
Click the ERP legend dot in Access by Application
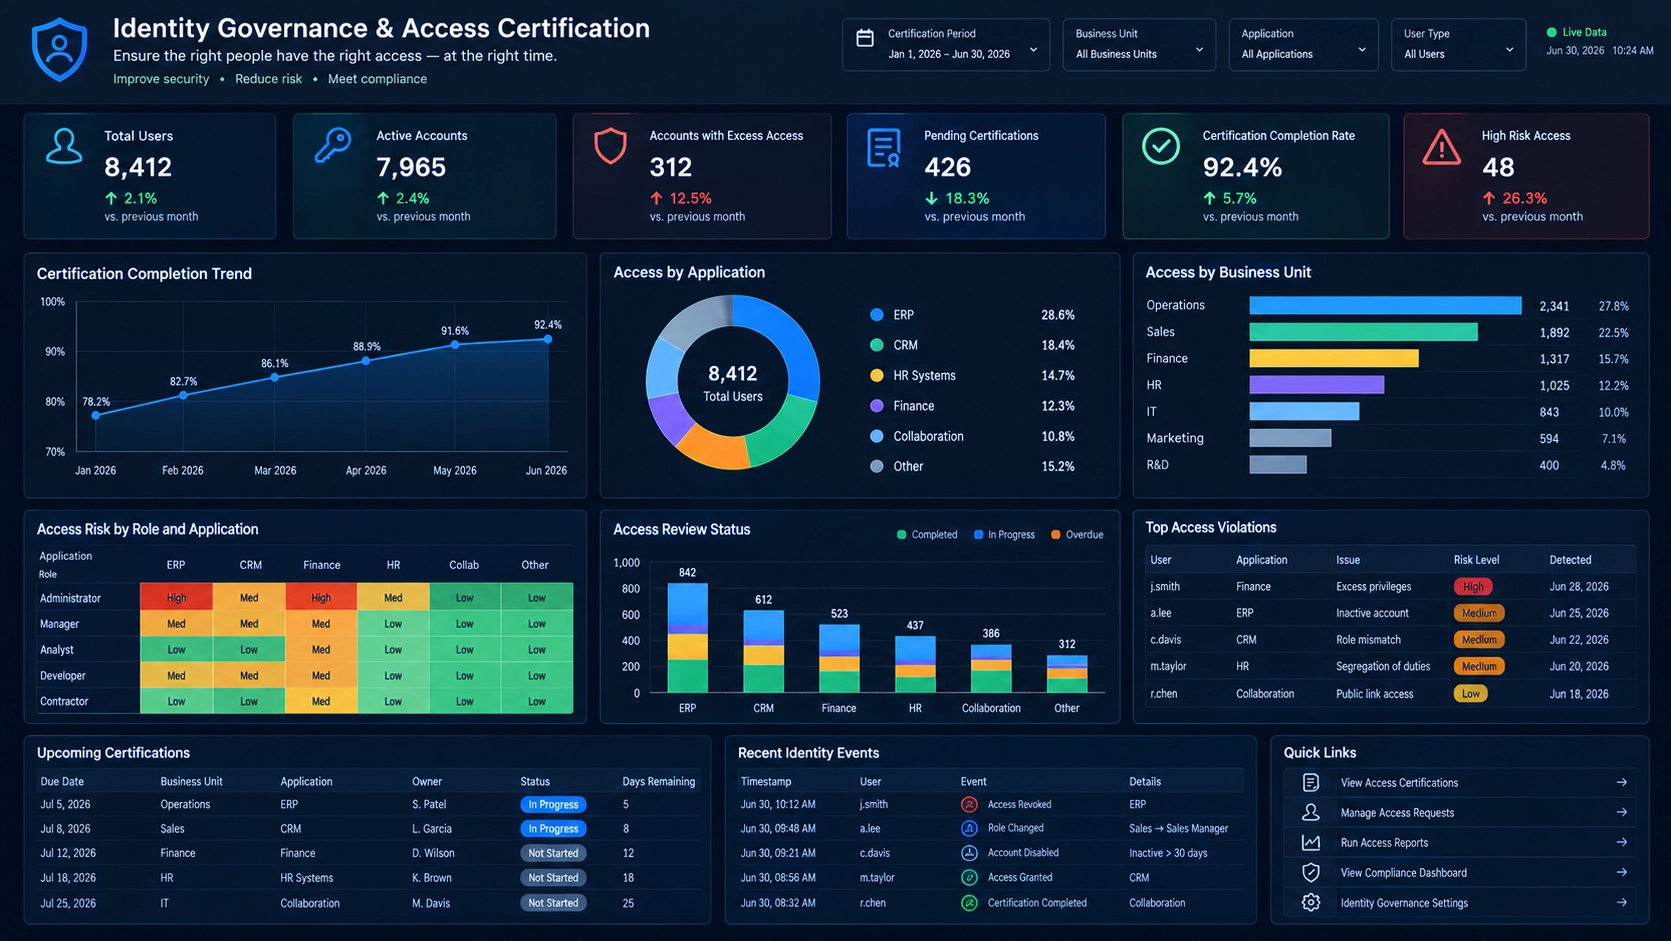(877, 315)
